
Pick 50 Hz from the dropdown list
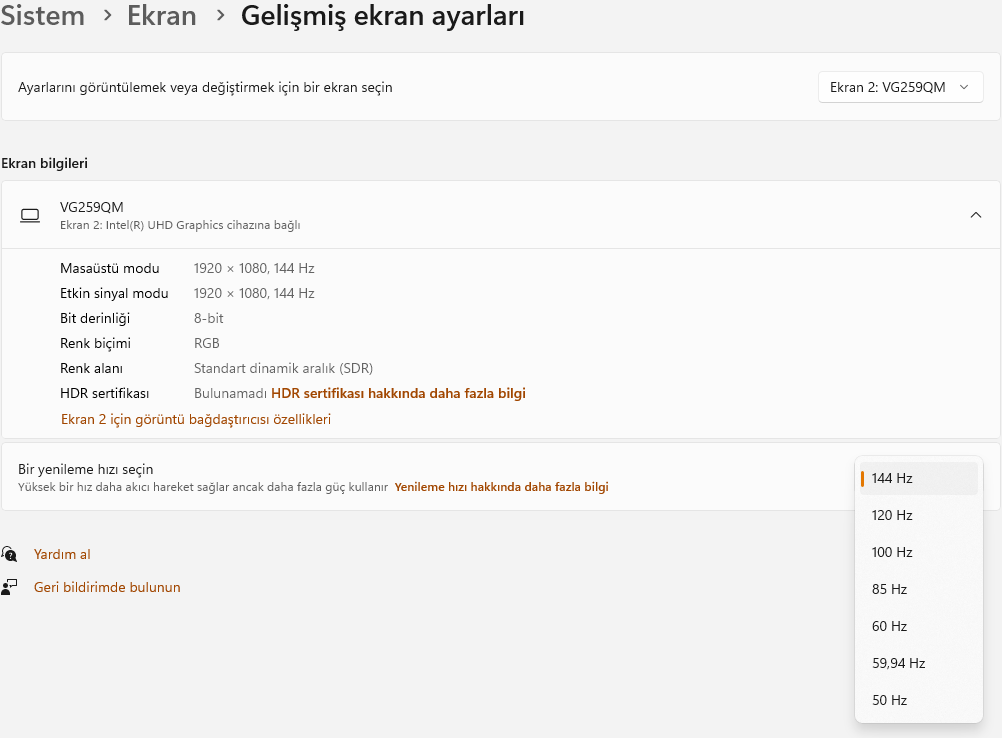(918, 700)
